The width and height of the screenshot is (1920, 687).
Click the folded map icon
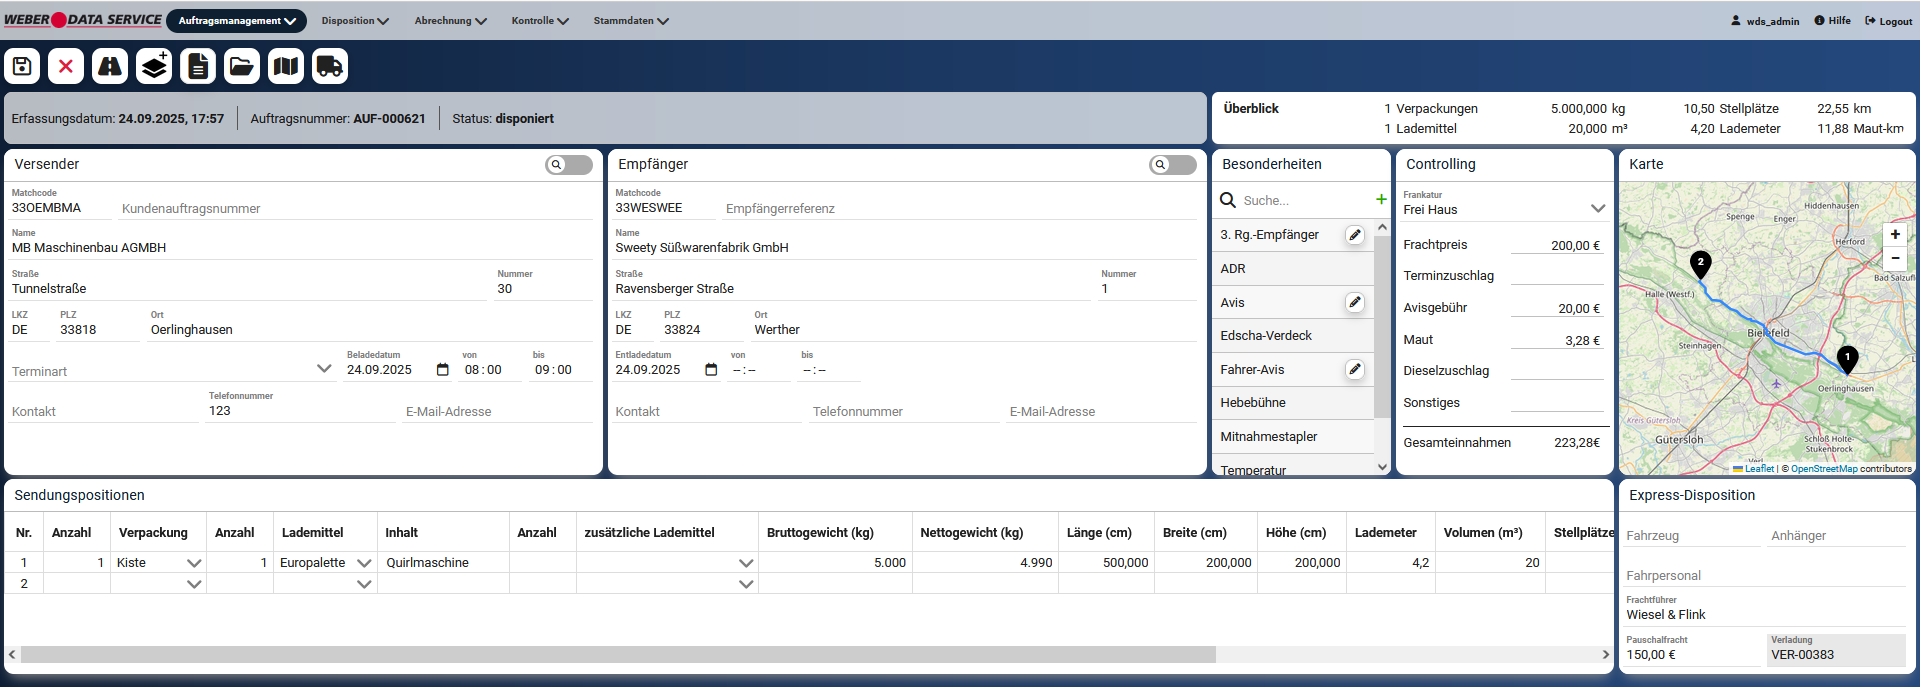(x=286, y=66)
